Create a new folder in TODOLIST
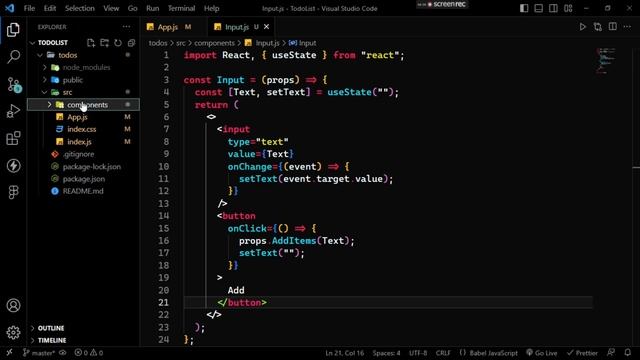This screenshot has height=360, width=640. tap(104, 42)
